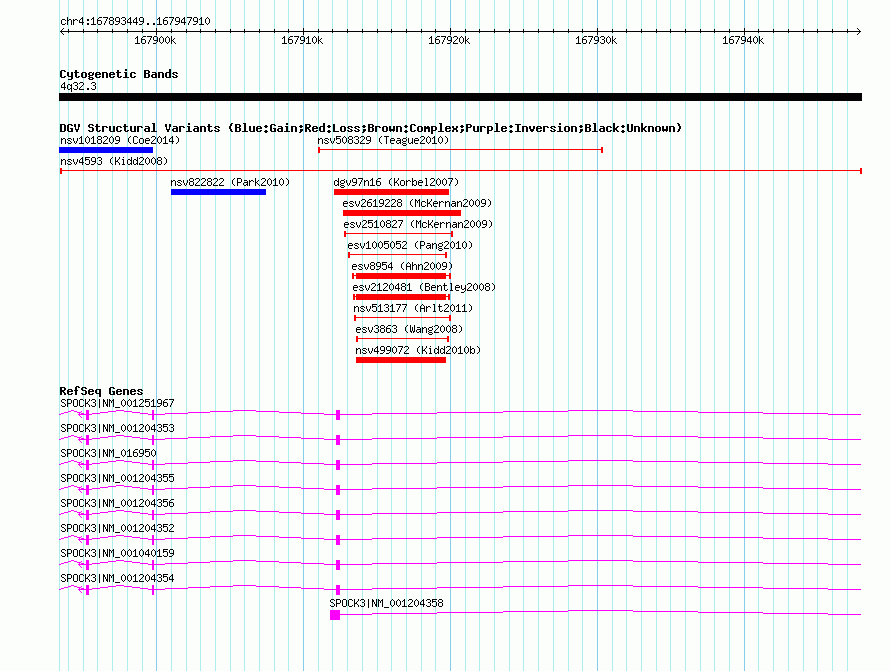Click the 167940k ruler tick label

(744, 41)
